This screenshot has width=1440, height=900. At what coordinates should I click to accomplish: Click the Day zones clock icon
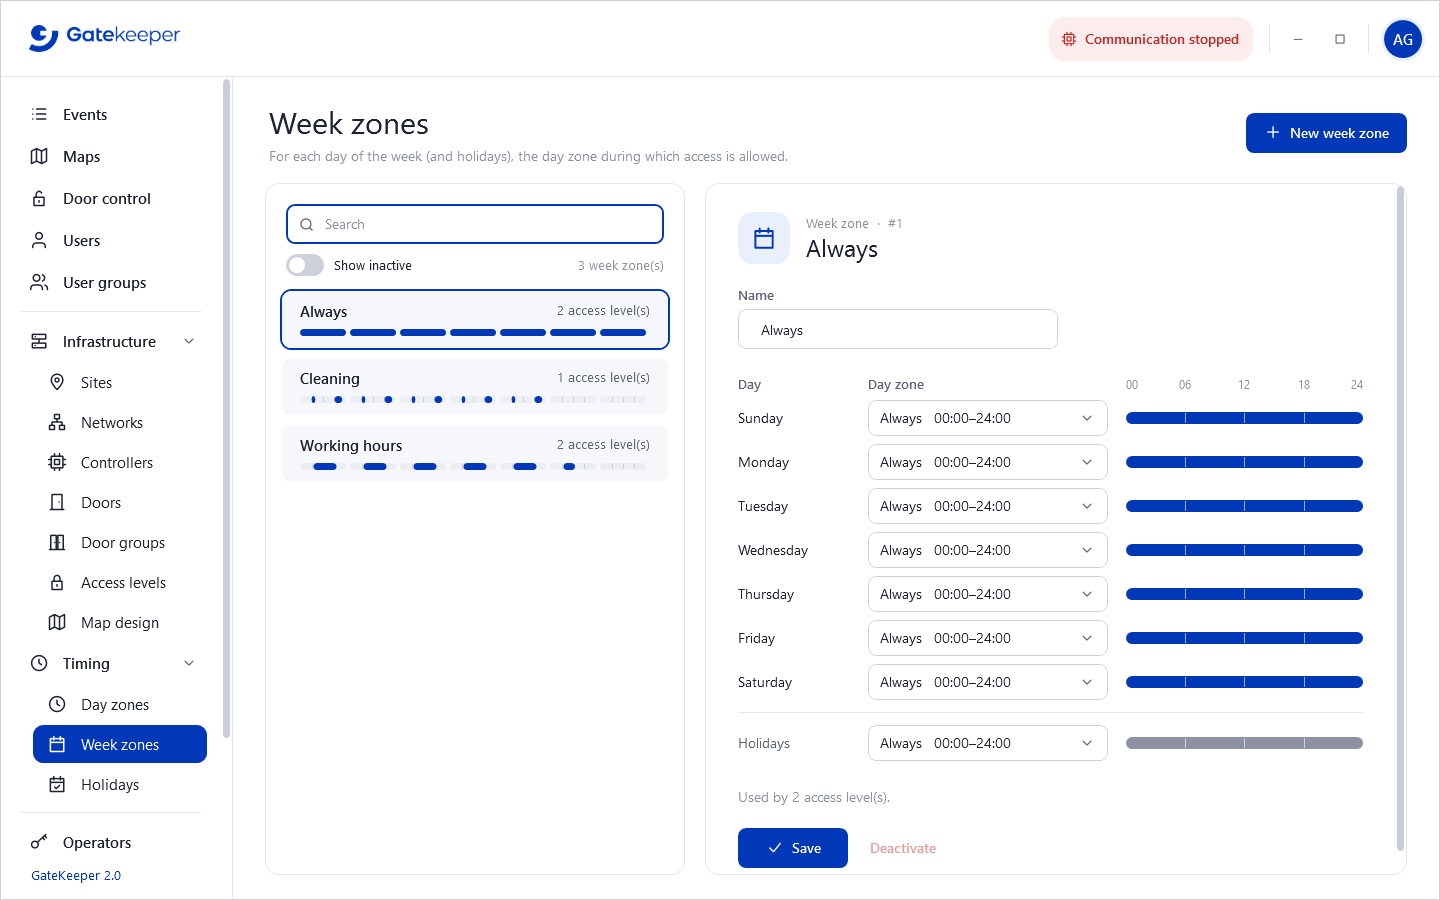coord(57,704)
